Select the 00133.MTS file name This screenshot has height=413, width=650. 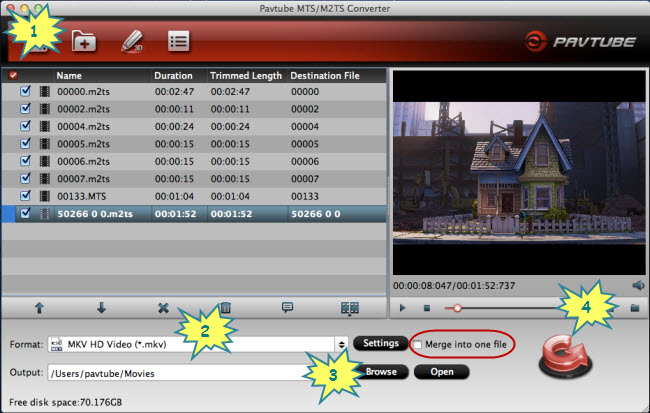click(x=82, y=196)
